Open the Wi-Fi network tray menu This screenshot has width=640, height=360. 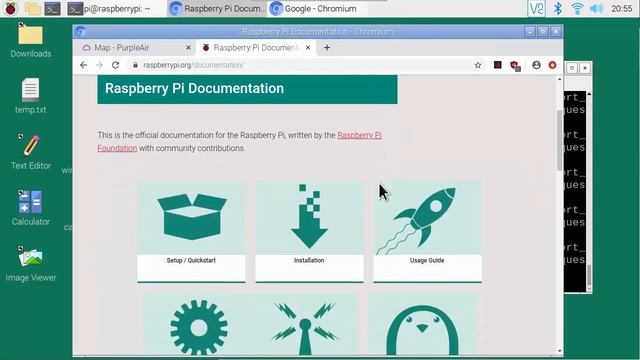(577, 9)
